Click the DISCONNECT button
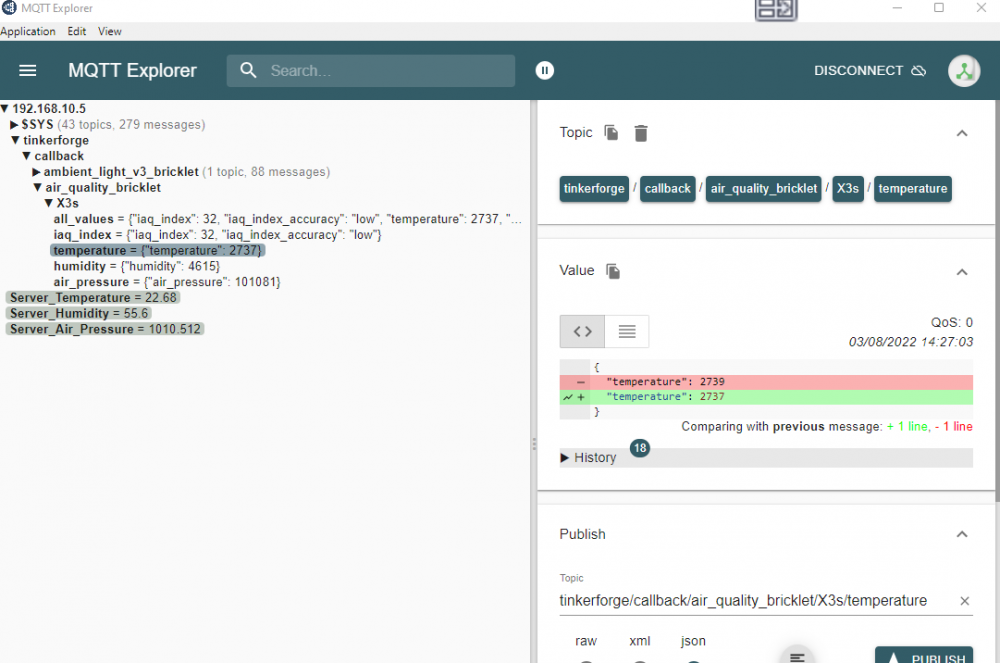 (869, 71)
